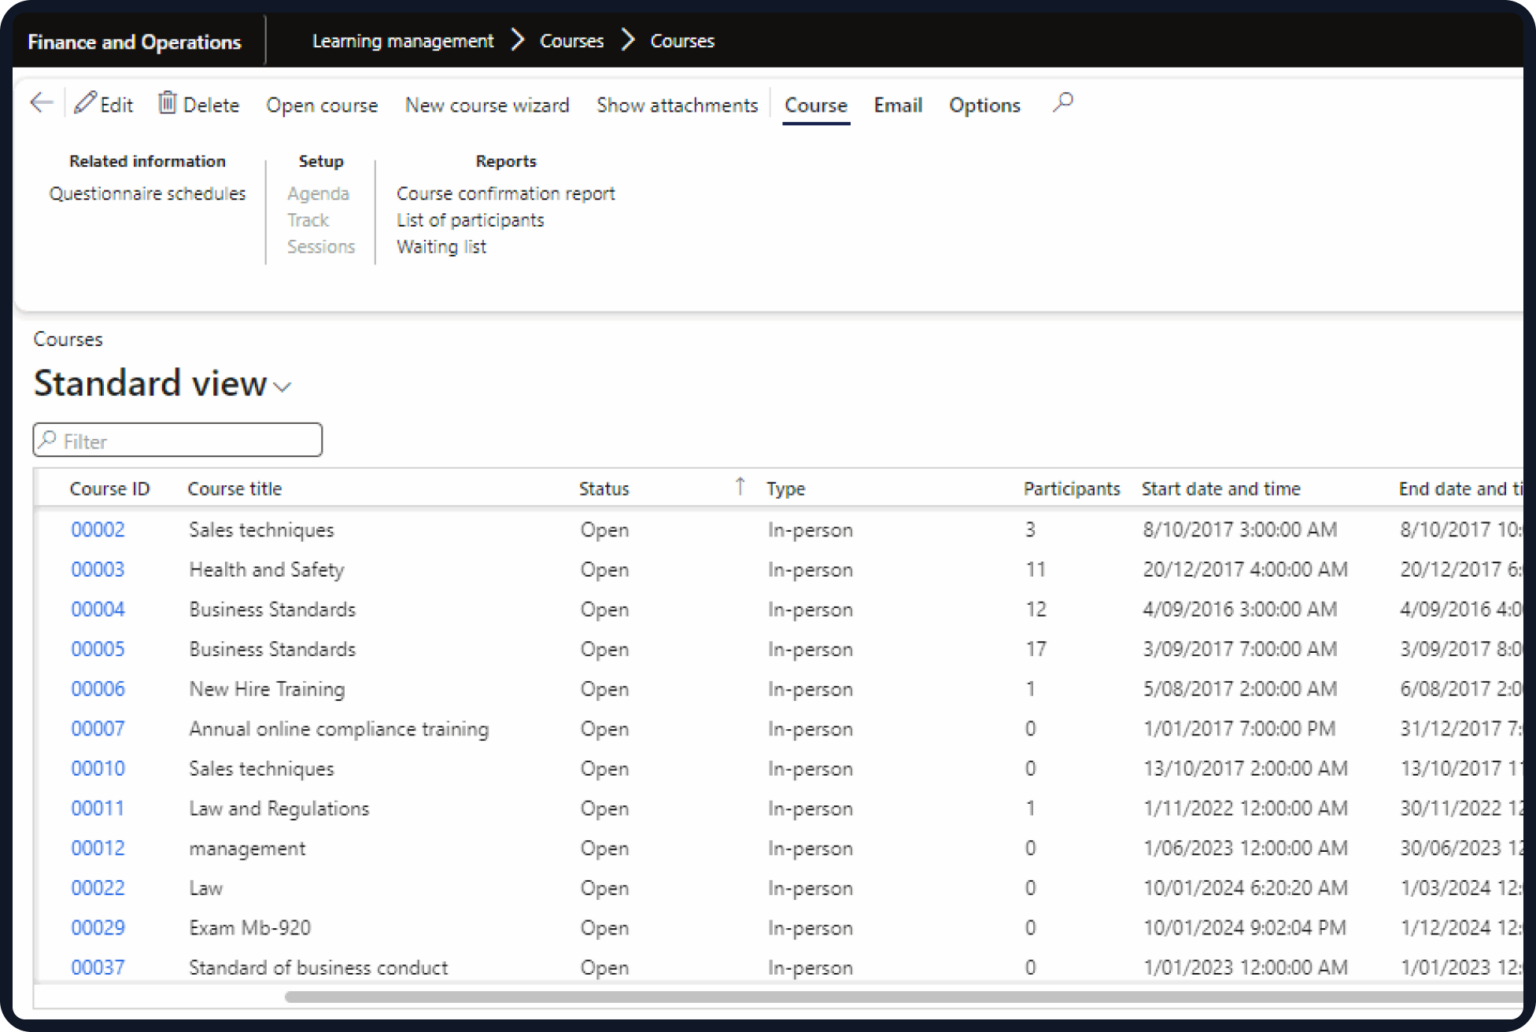Open the Email tab

pos(898,105)
